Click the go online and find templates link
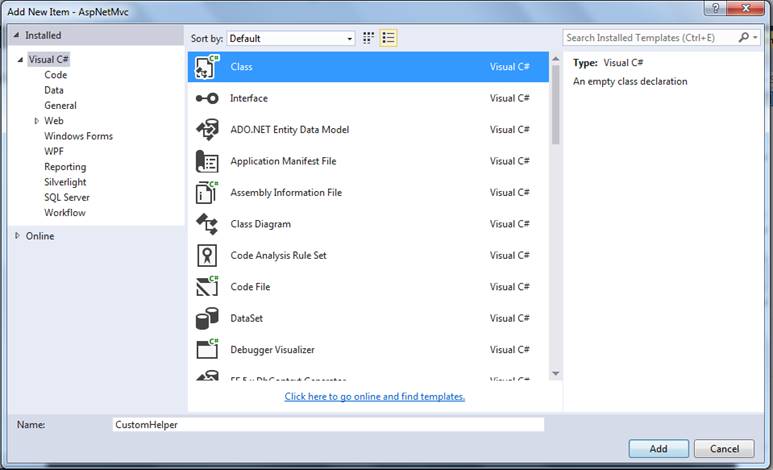 coord(375,397)
